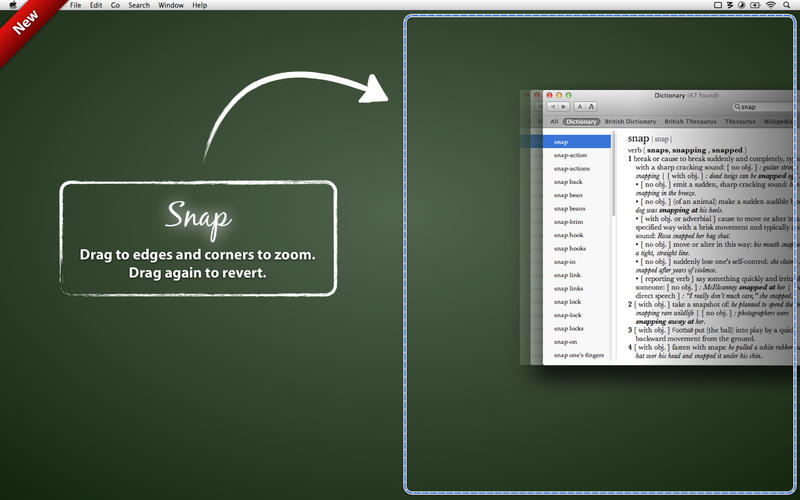The width and height of the screenshot is (800, 500).
Task: Click the Wi-Fi status icon
Action: (x=771, y=5)
